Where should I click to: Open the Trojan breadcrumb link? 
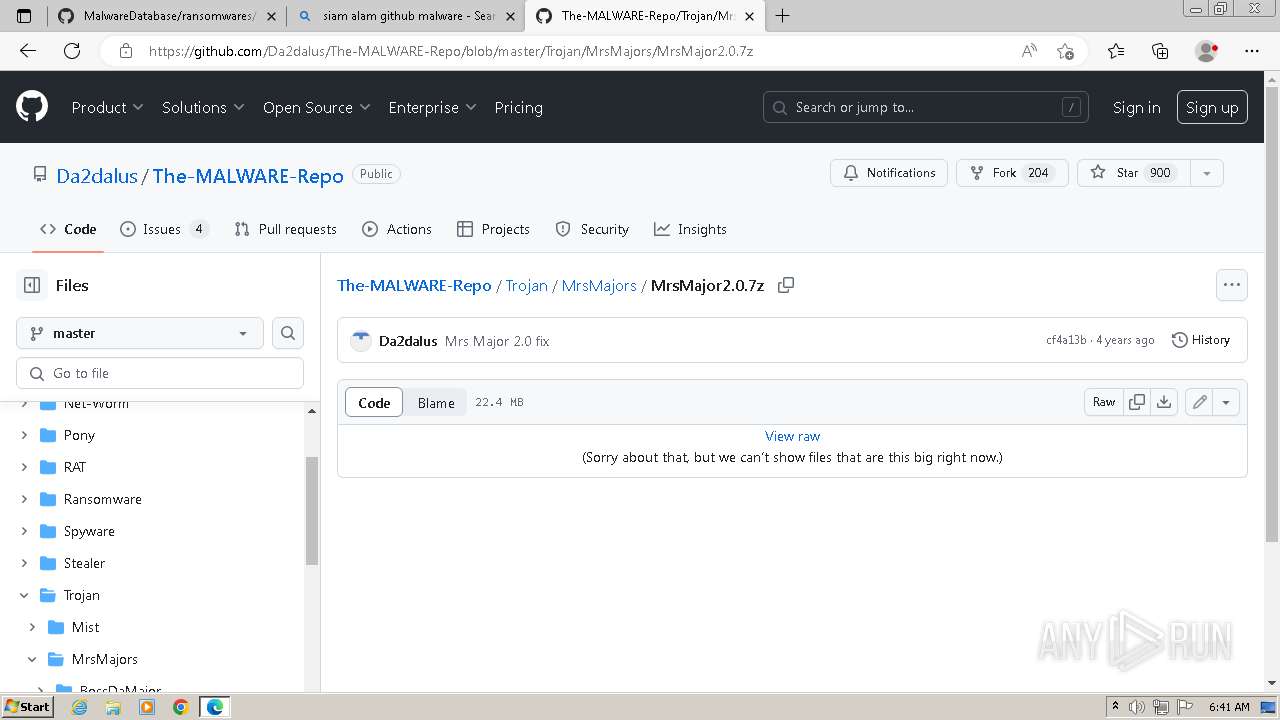(x=526, y=285)
